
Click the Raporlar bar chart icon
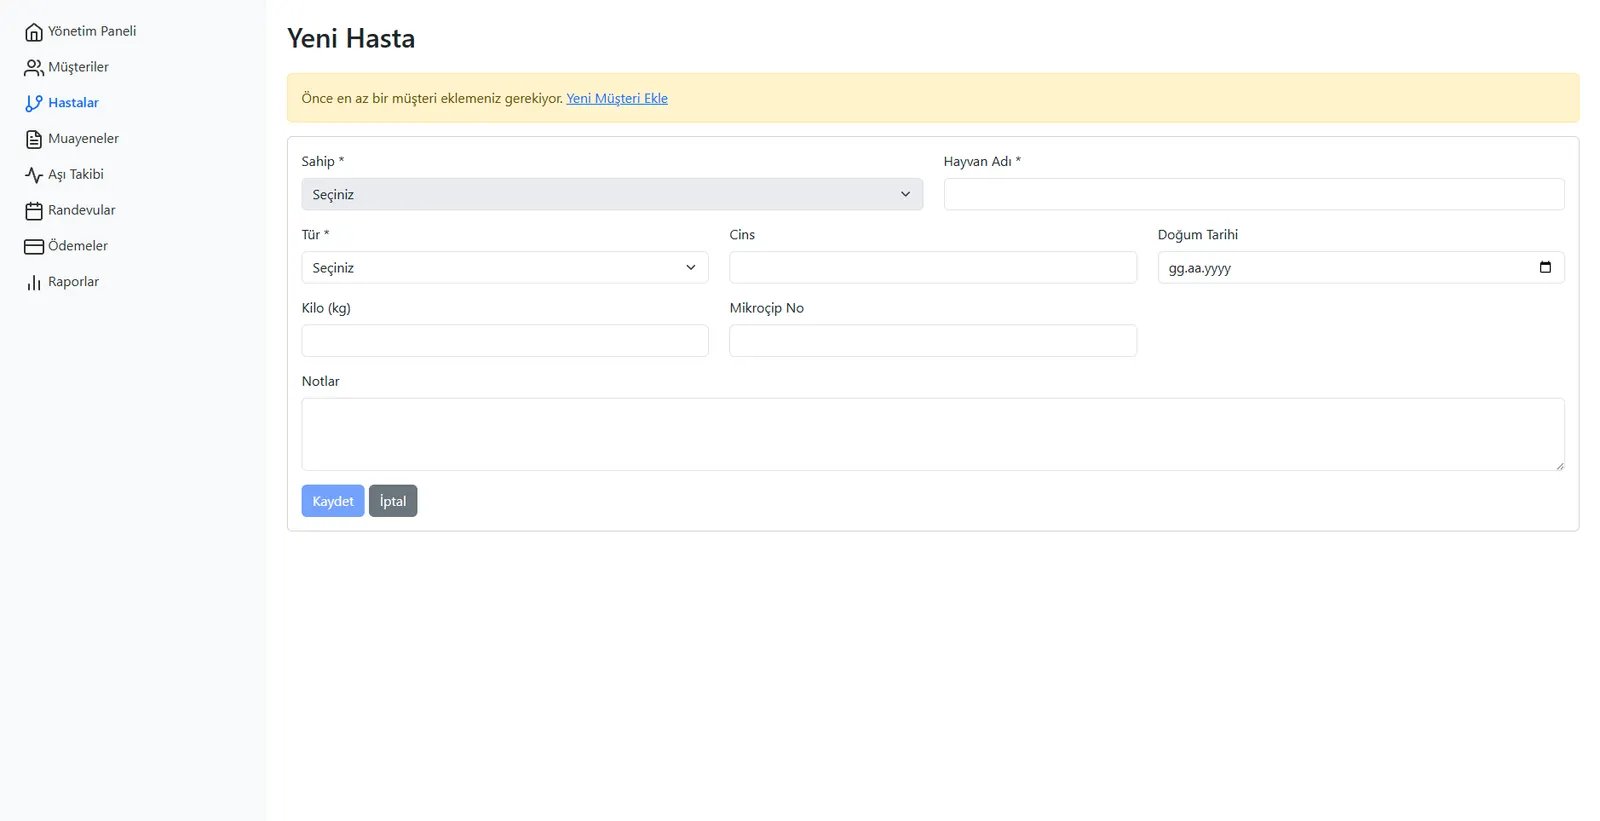(x=34, y=282)
